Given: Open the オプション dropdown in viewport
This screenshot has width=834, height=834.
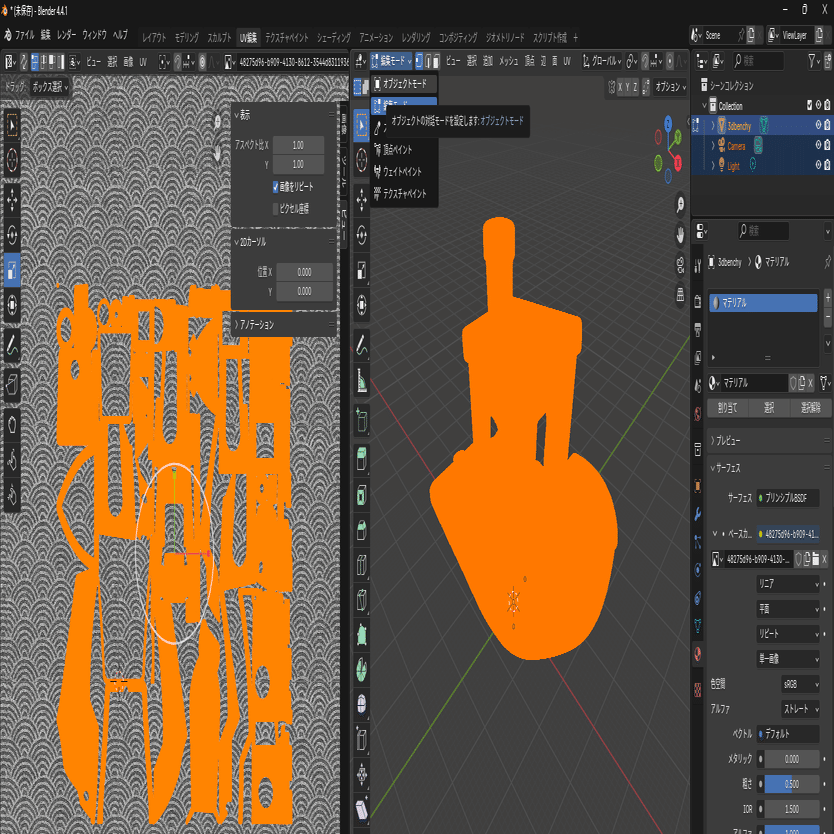Looking at the screenshot, I should 670,87.
